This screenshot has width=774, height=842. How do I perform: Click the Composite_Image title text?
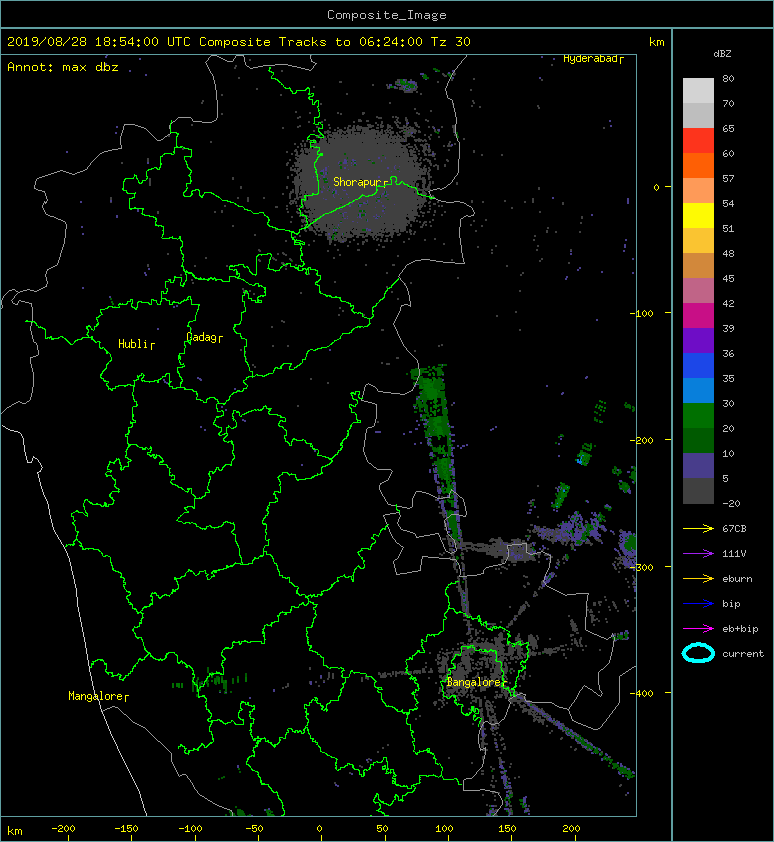click(387, 15)
